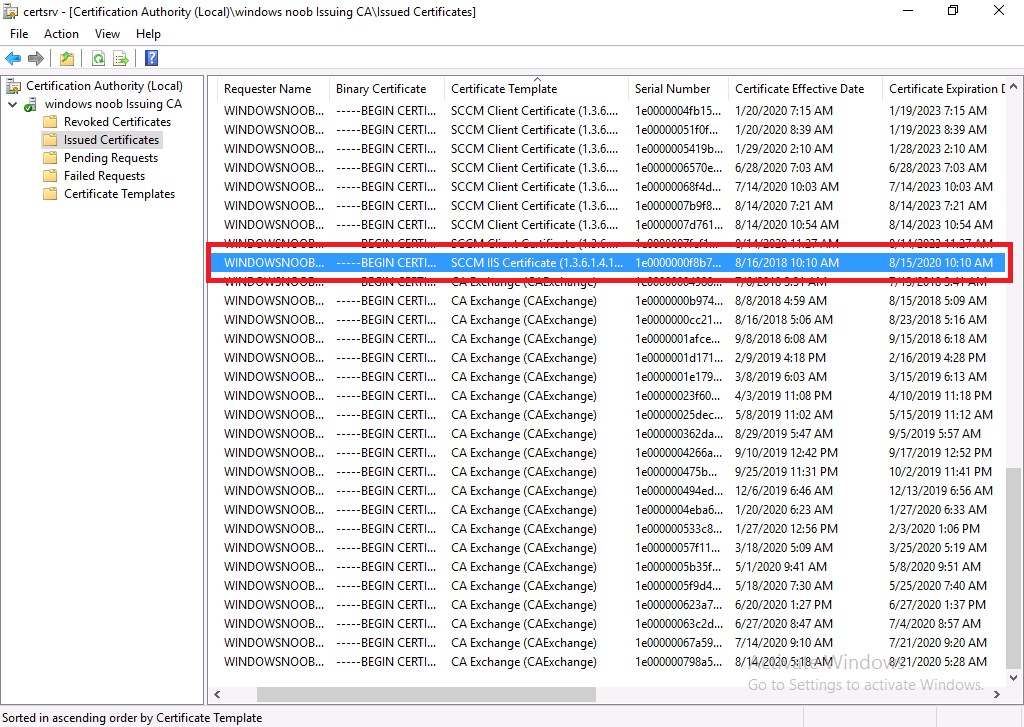The width and height of the screenshot is (1024, 727).
Task: Click the Certificate Templates folder icon
Action: tap(50, 194)
